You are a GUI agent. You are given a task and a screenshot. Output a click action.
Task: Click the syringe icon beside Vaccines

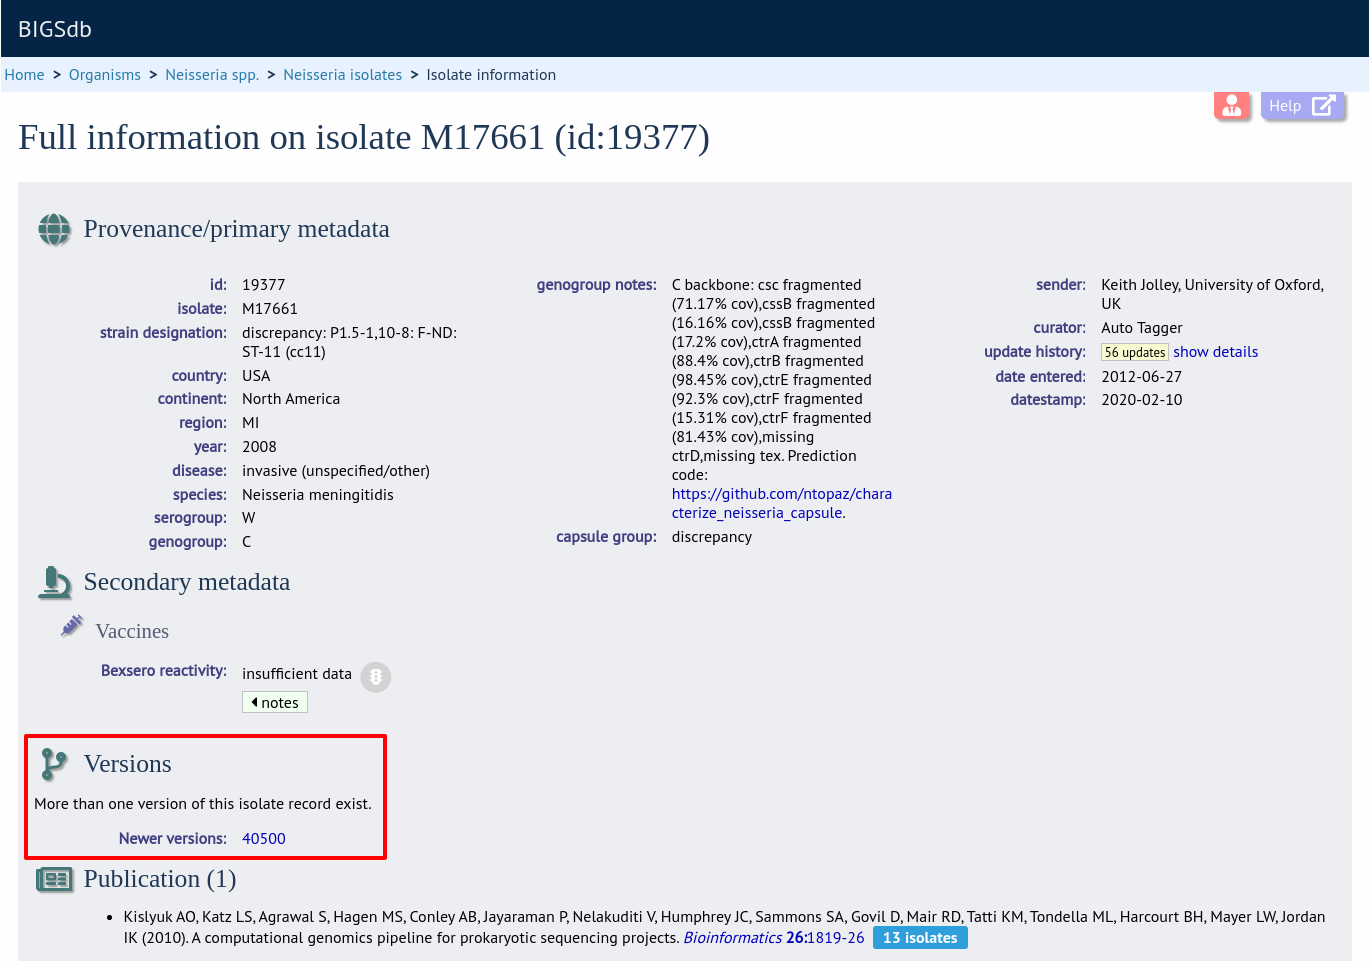click(72, 627)
